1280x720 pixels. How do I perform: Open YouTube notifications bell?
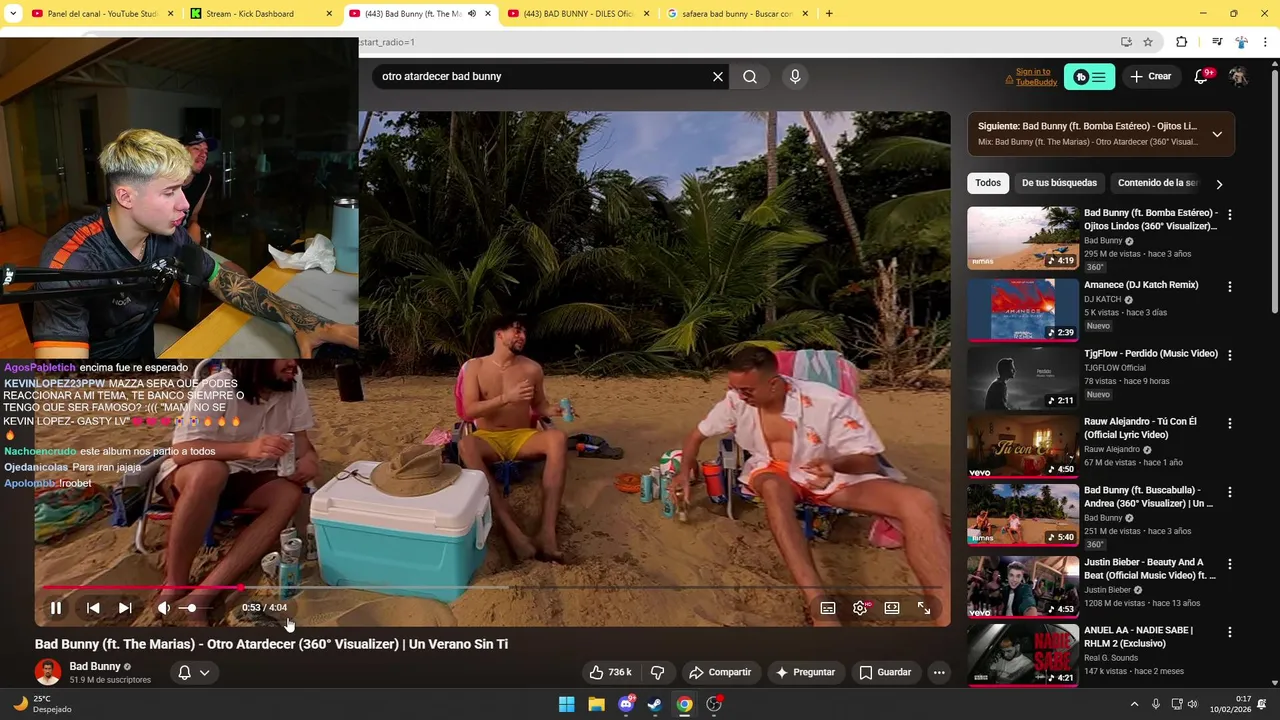coord(1202,77)
